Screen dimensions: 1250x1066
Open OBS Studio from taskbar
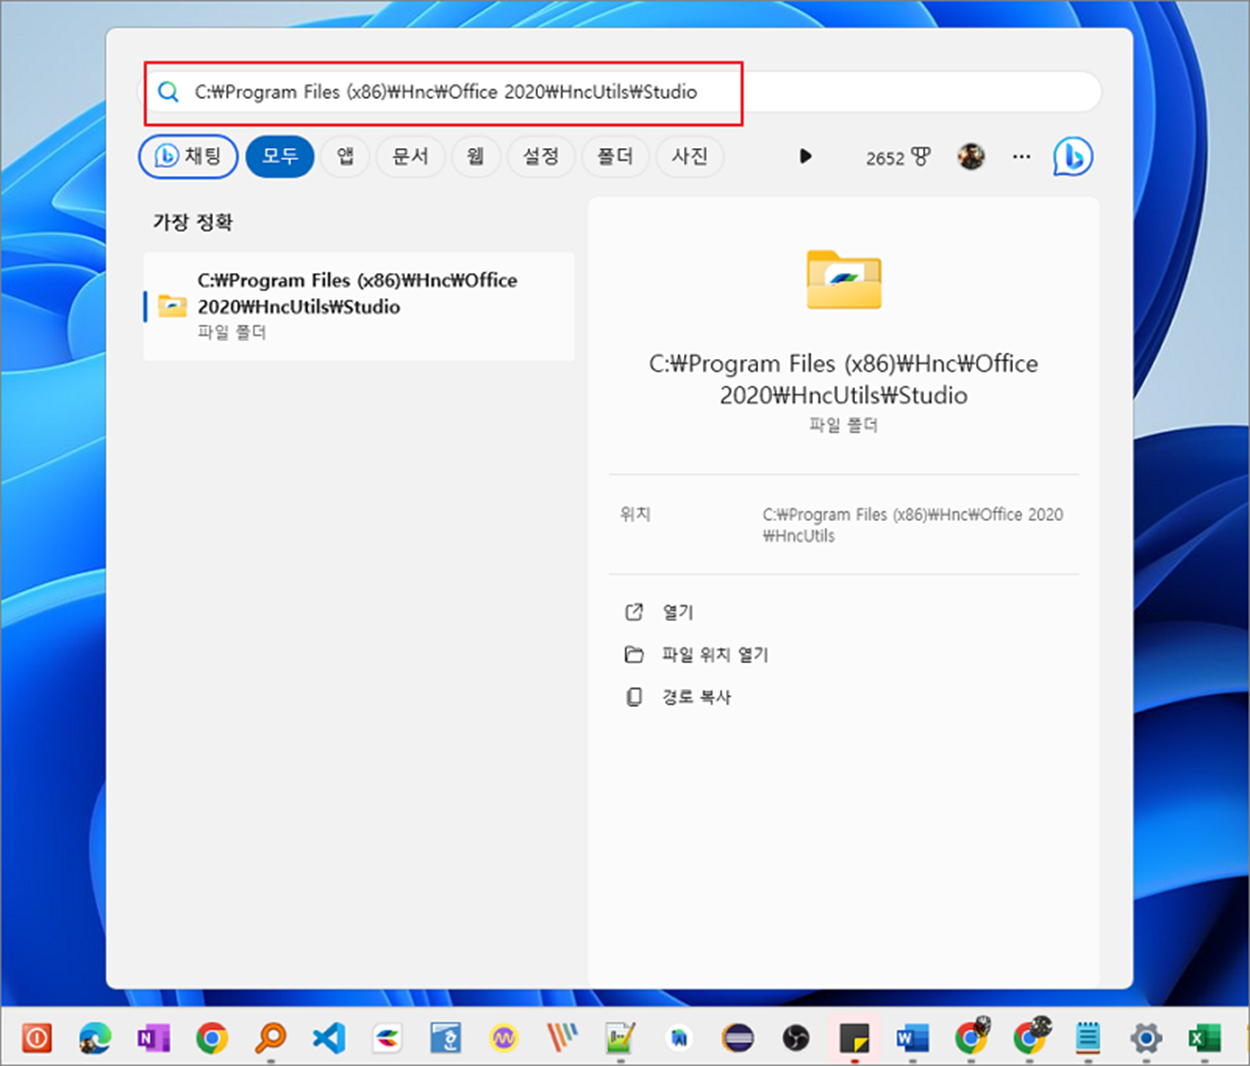[796, 1038]
